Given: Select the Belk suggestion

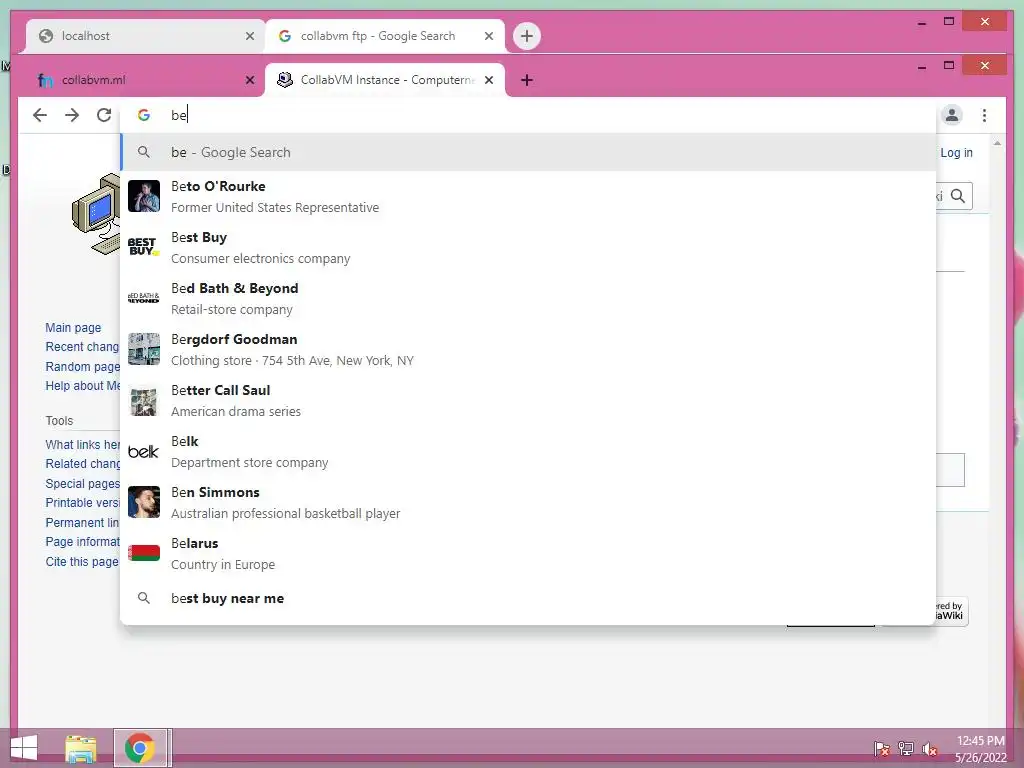Looking at the screenshot, I should tap(528, 451).
